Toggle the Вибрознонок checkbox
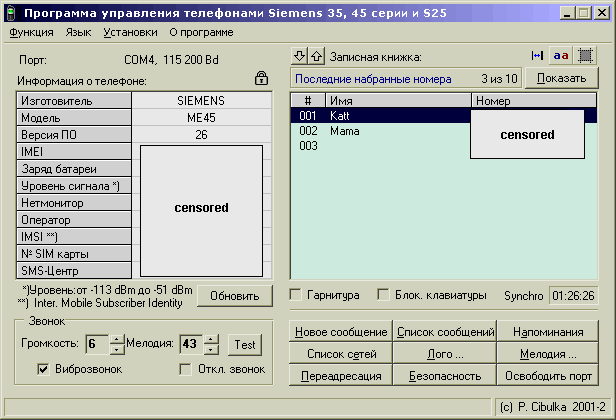Image resolution: width=616 pixels, height=420 pixels. click(43, 369)
